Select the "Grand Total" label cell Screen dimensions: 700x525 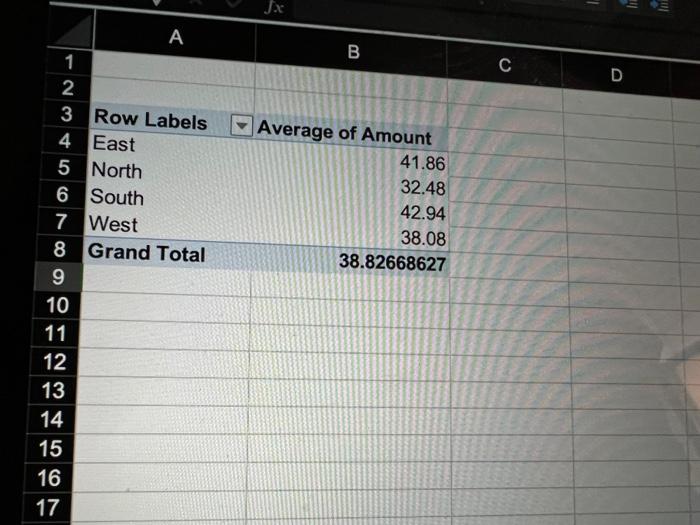[x=167, y=254]
